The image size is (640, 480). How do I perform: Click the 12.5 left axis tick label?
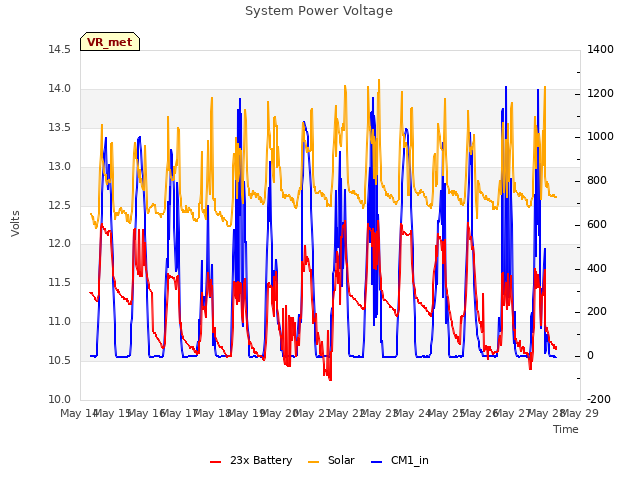point(59,205)
